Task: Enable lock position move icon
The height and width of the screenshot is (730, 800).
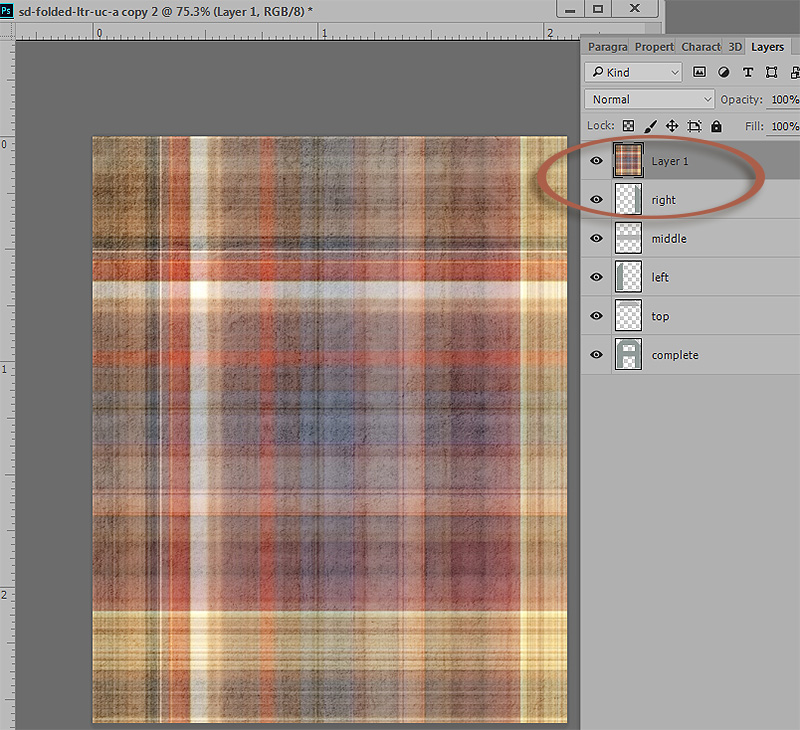Action: (x=672, y=126)
